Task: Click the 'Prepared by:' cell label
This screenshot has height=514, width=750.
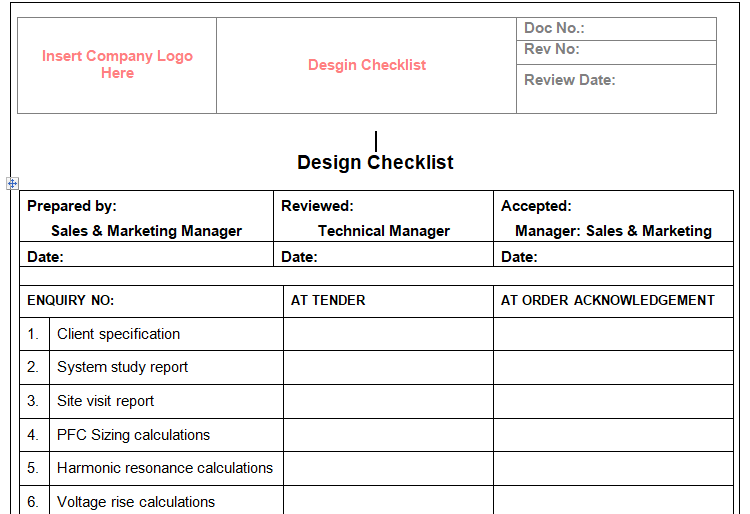Action: tap(72, 206)
